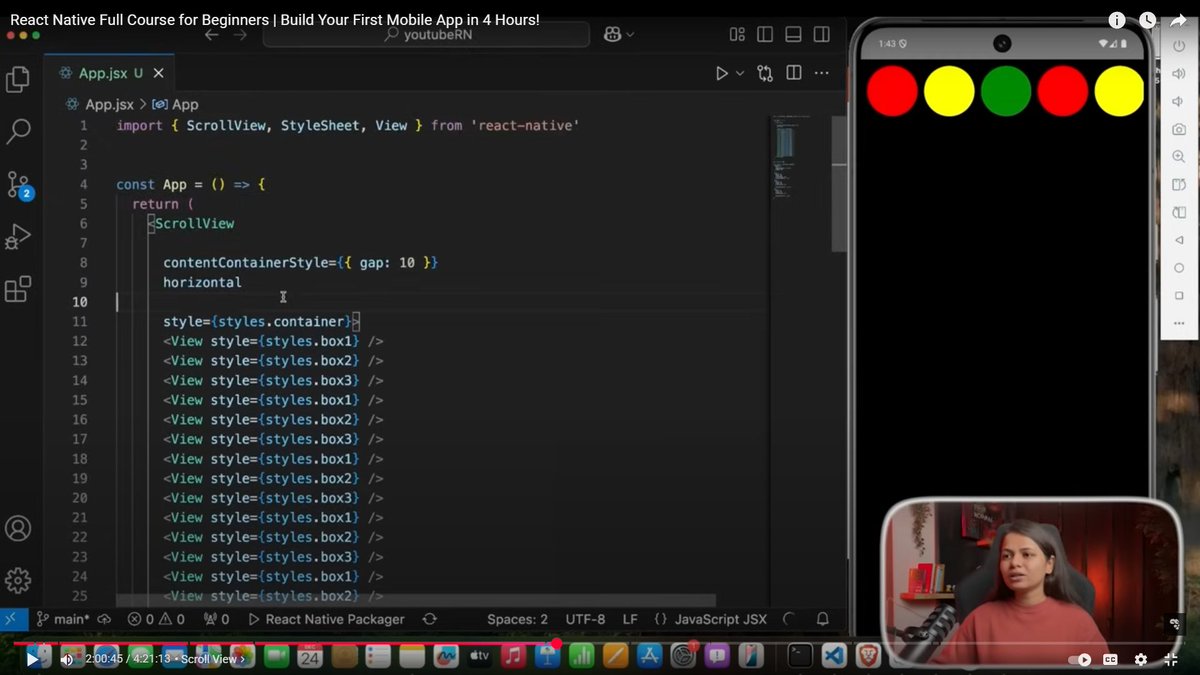The width and height of the screenshot is (1200, 675).
Task: Take emulator screenshot with camera icon
Action: coord(1179,129)
